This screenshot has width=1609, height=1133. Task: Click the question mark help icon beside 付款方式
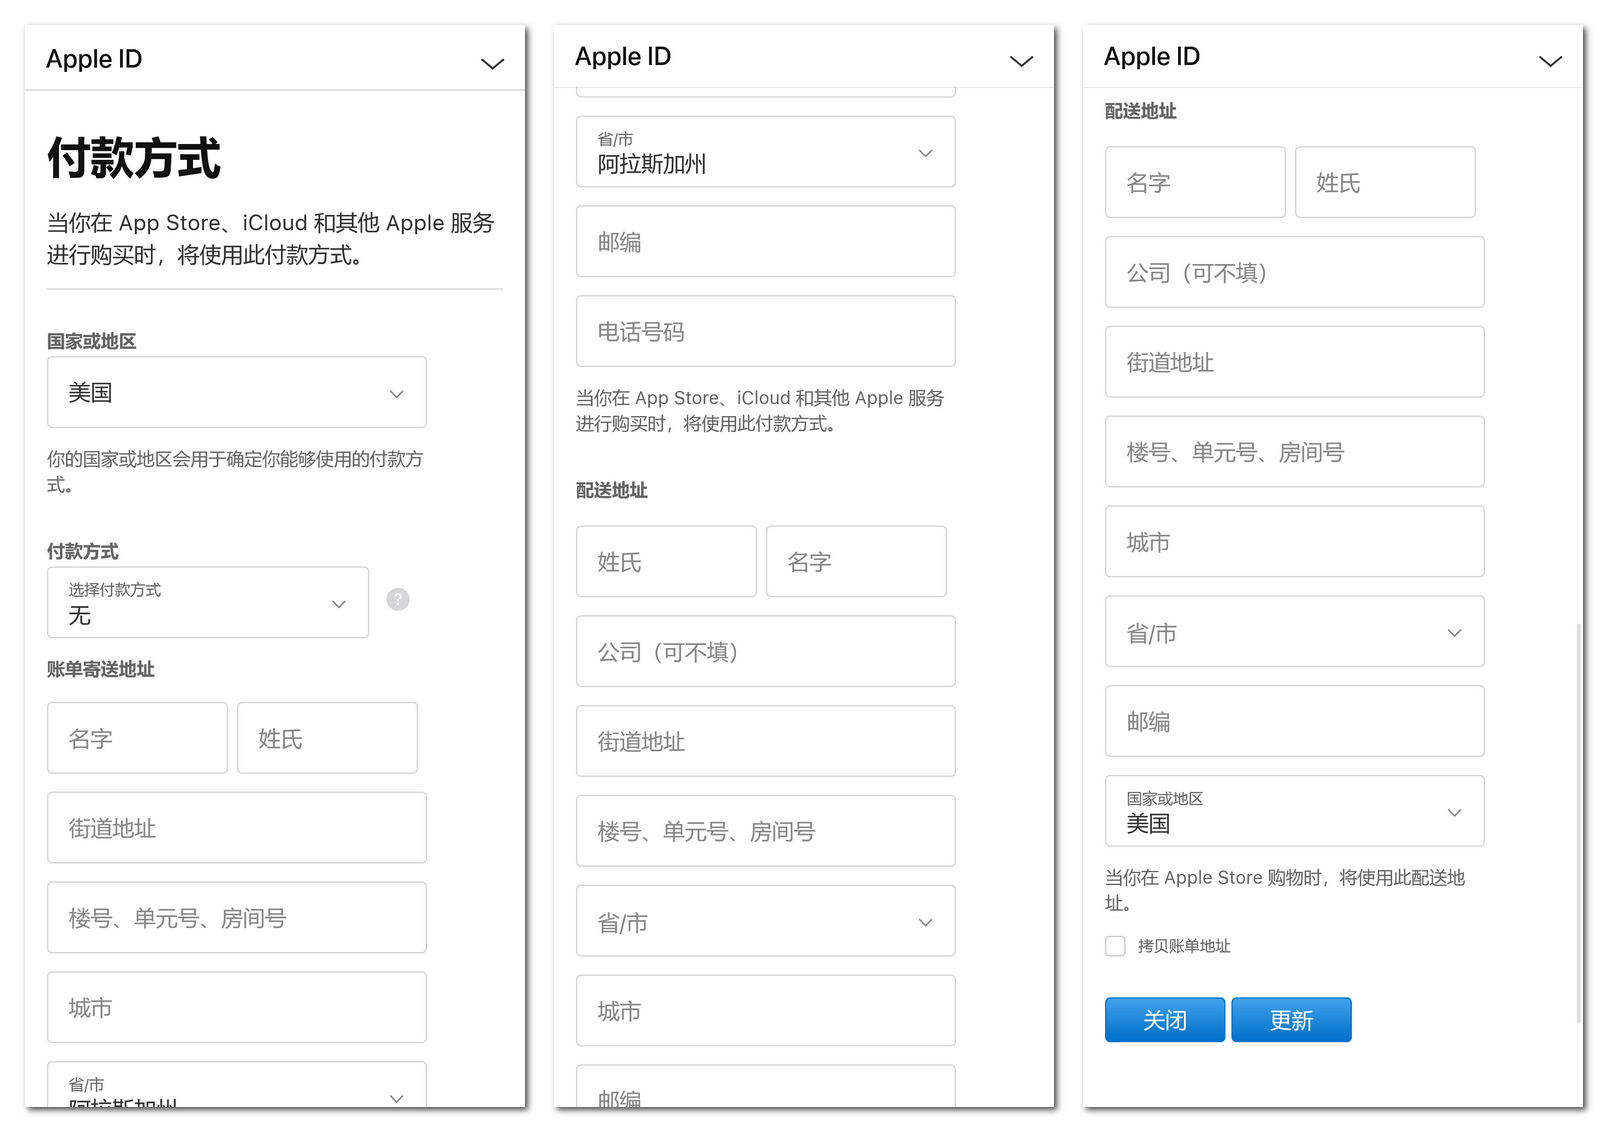click(x=398, y=599)
